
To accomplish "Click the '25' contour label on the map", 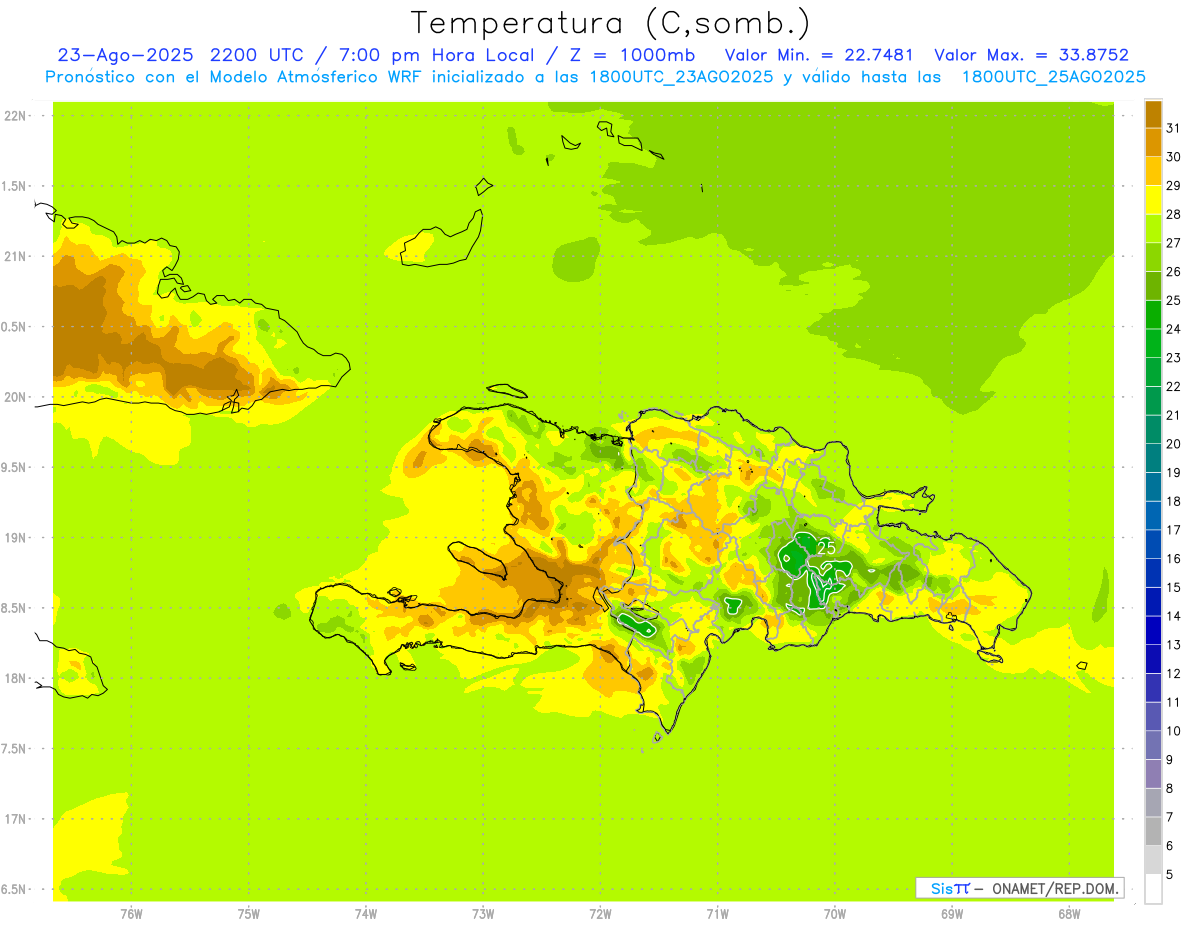I will 826,548.
